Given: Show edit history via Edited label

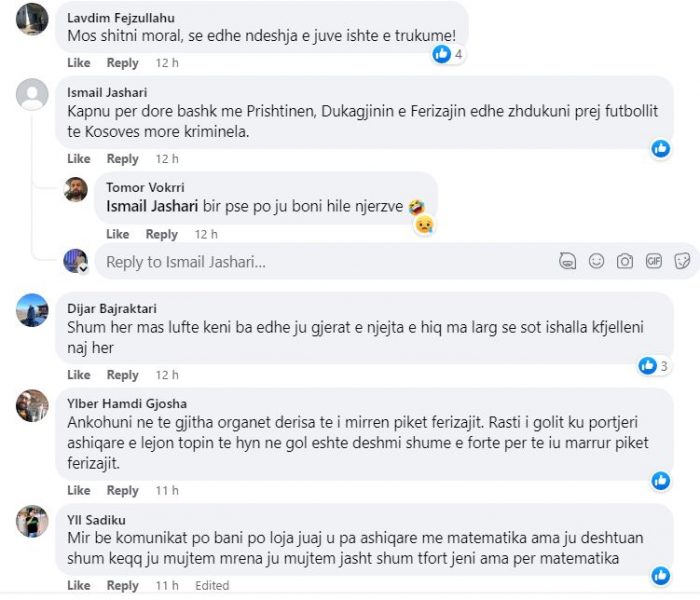Looking at the screenshot, I should [x=212, y=586].
